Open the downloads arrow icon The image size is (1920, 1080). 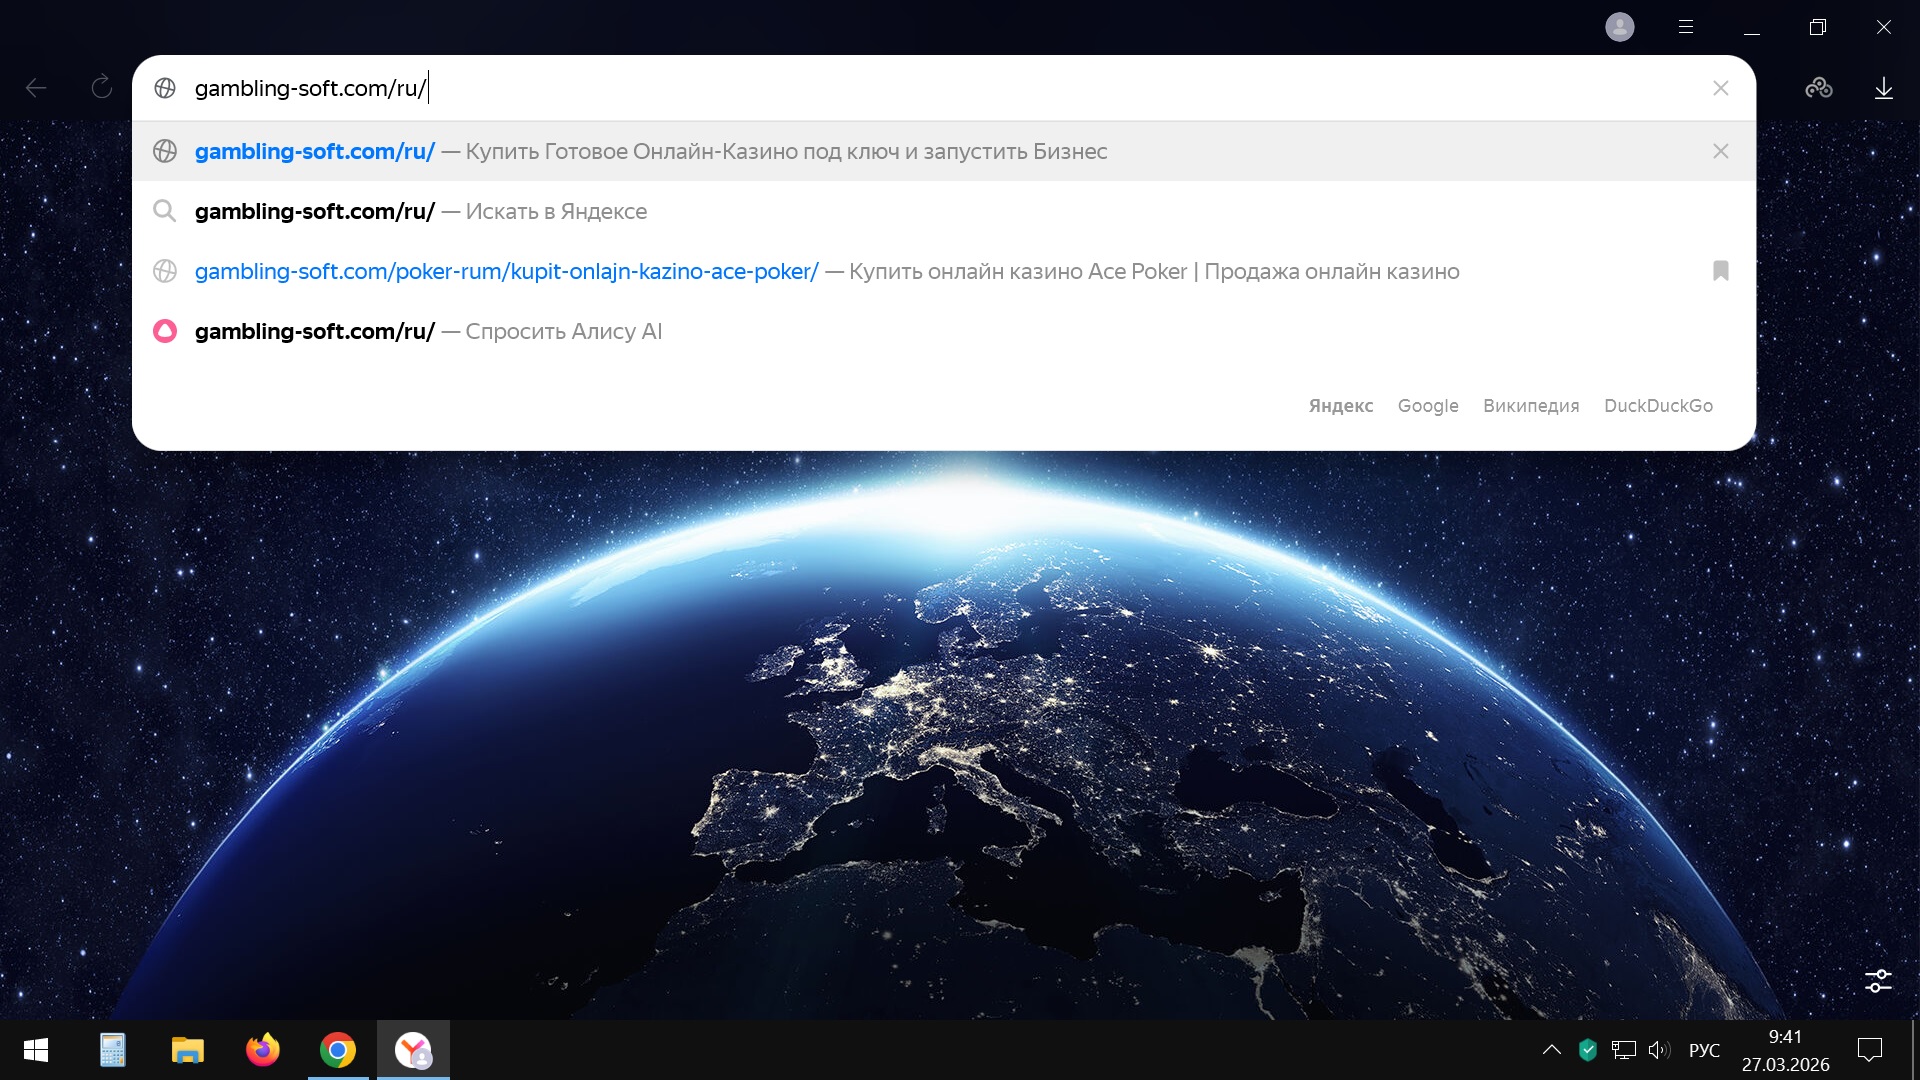1883,88
